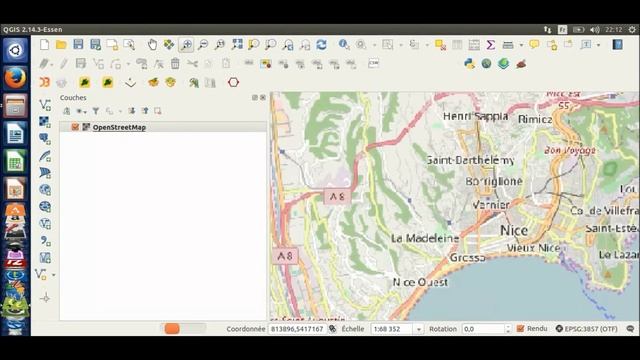Open the Help contents book icon
Image resolution: width=640 pixels, height=360 pixels.
coord(617,44)
